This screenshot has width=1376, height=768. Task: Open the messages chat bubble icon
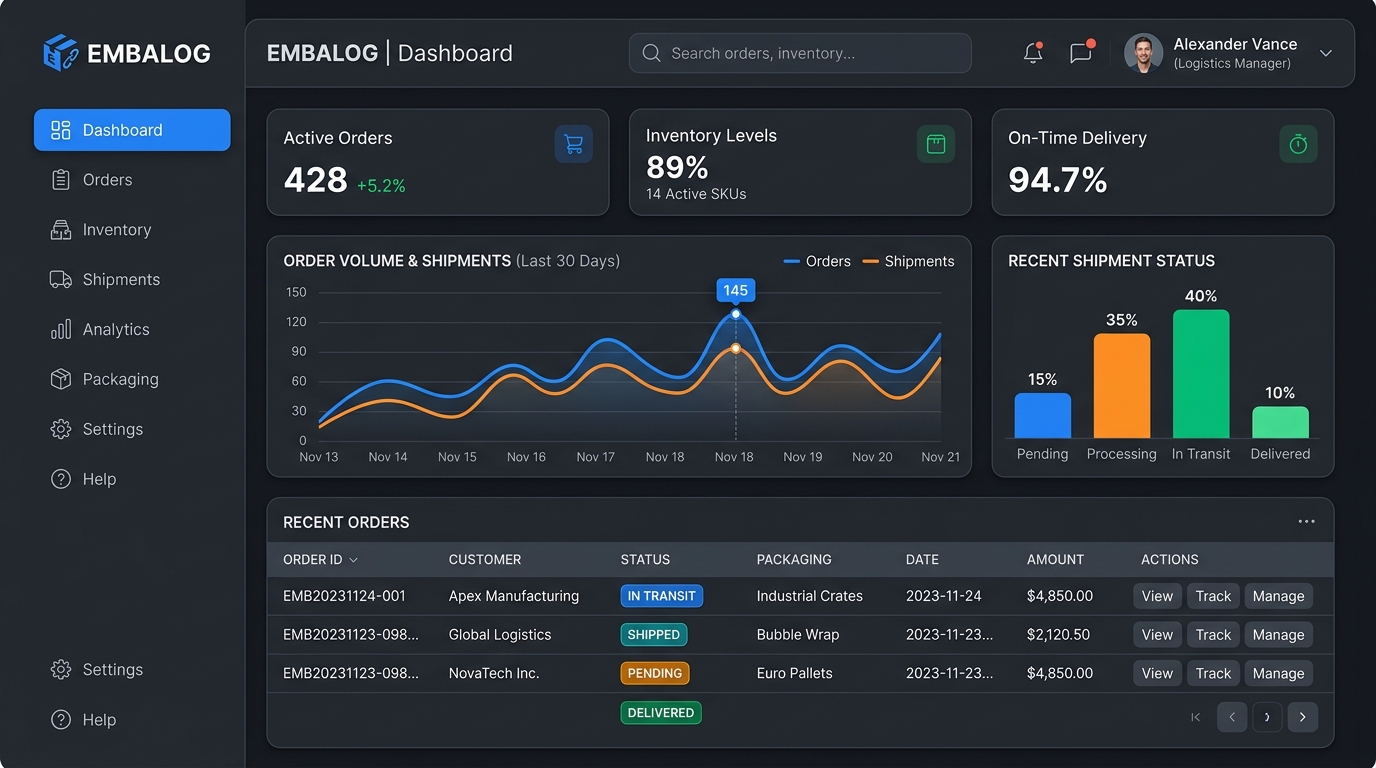point(1081,53)
